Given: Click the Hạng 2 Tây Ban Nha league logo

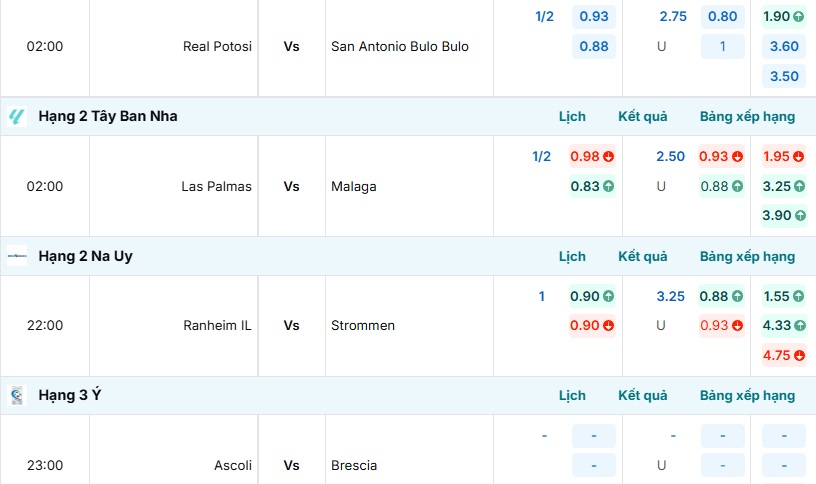Looking at the screenshot, I should [x=17, y=116].
